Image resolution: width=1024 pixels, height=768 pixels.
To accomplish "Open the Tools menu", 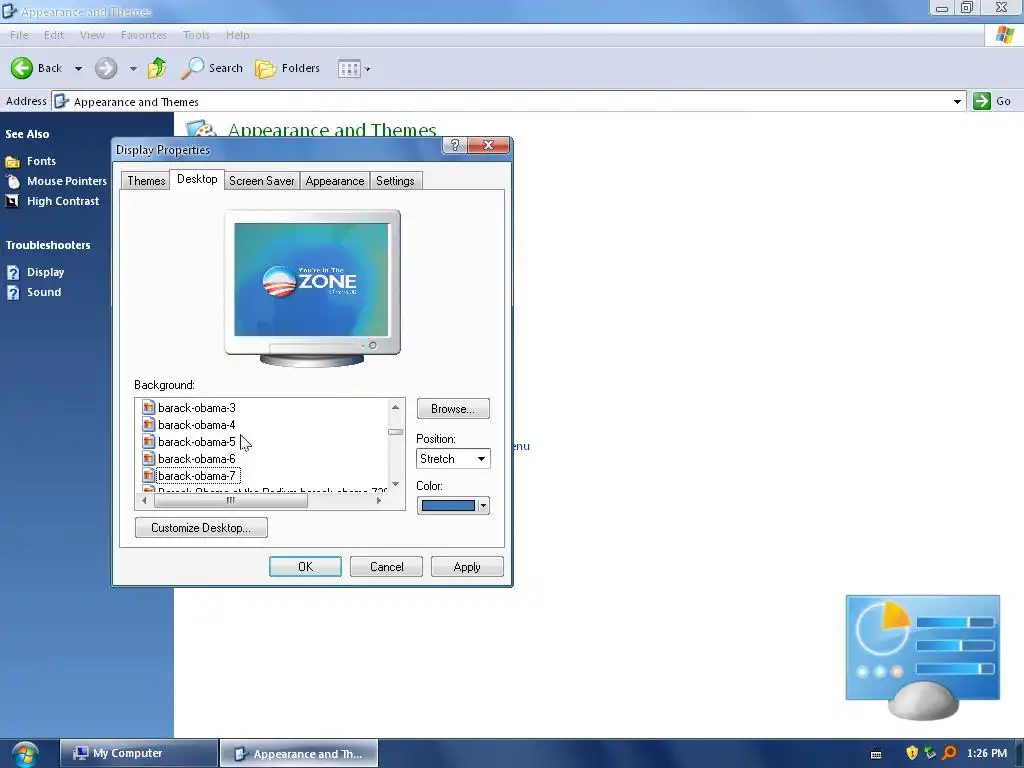I will (x=196, y=35).
